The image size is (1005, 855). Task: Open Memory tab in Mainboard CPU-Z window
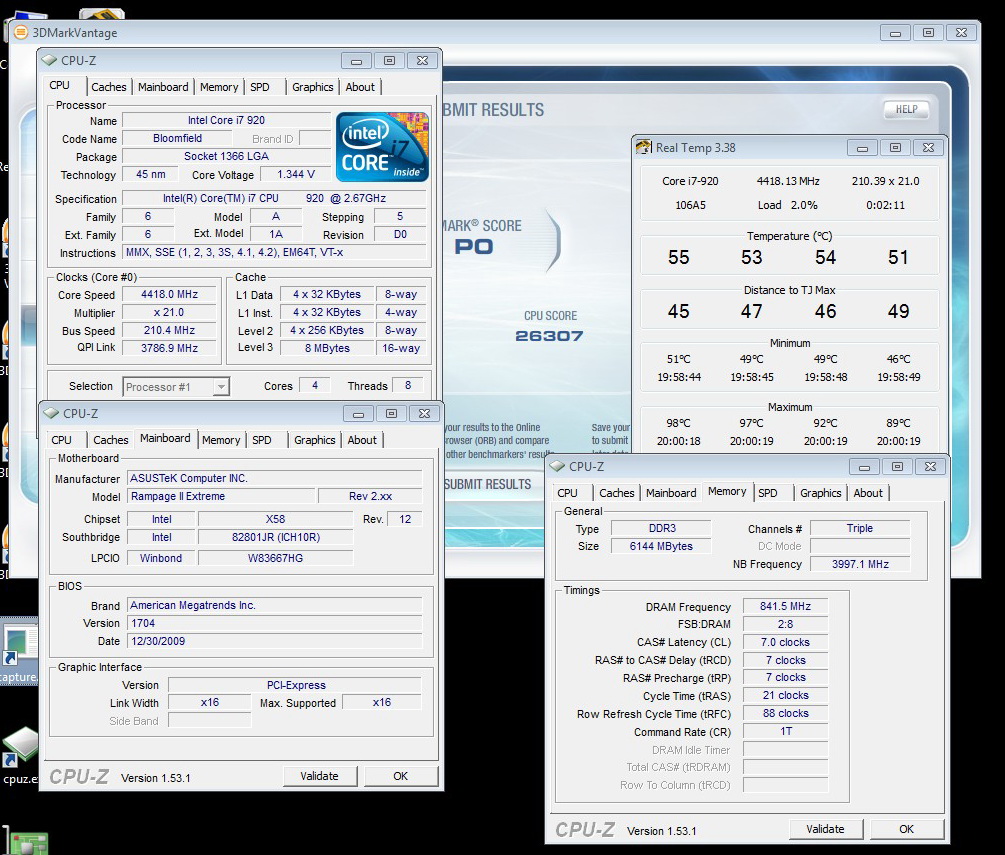(220, 440)
